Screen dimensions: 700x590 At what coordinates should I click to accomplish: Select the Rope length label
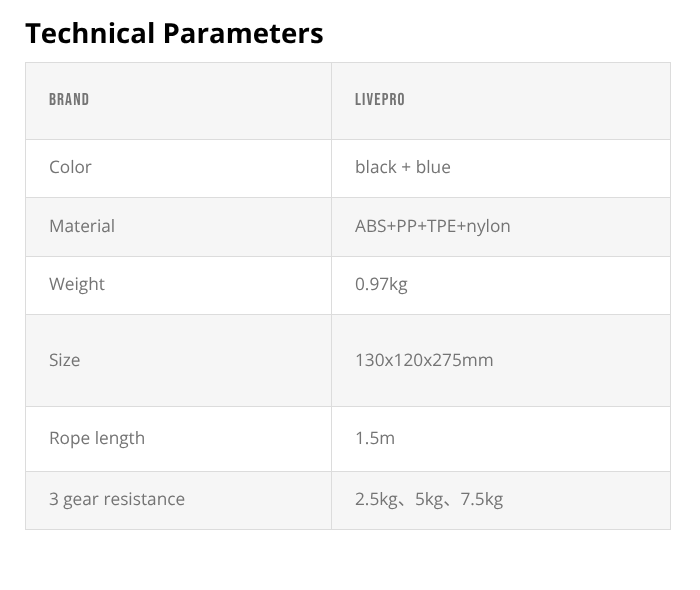click(x=97, y=438)
